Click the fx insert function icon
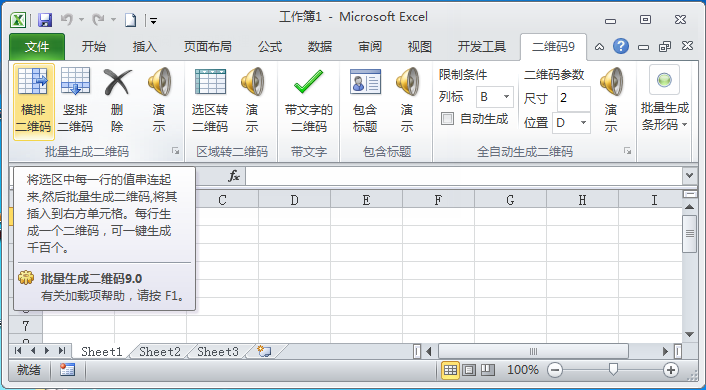Viewport: 706px width, 390px height. tap(234, 176)
